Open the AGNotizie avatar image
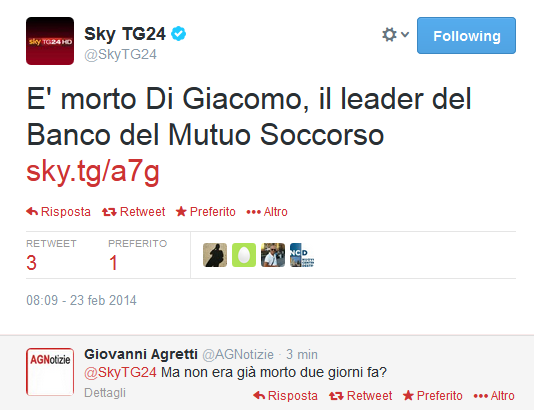 (50, 372)
